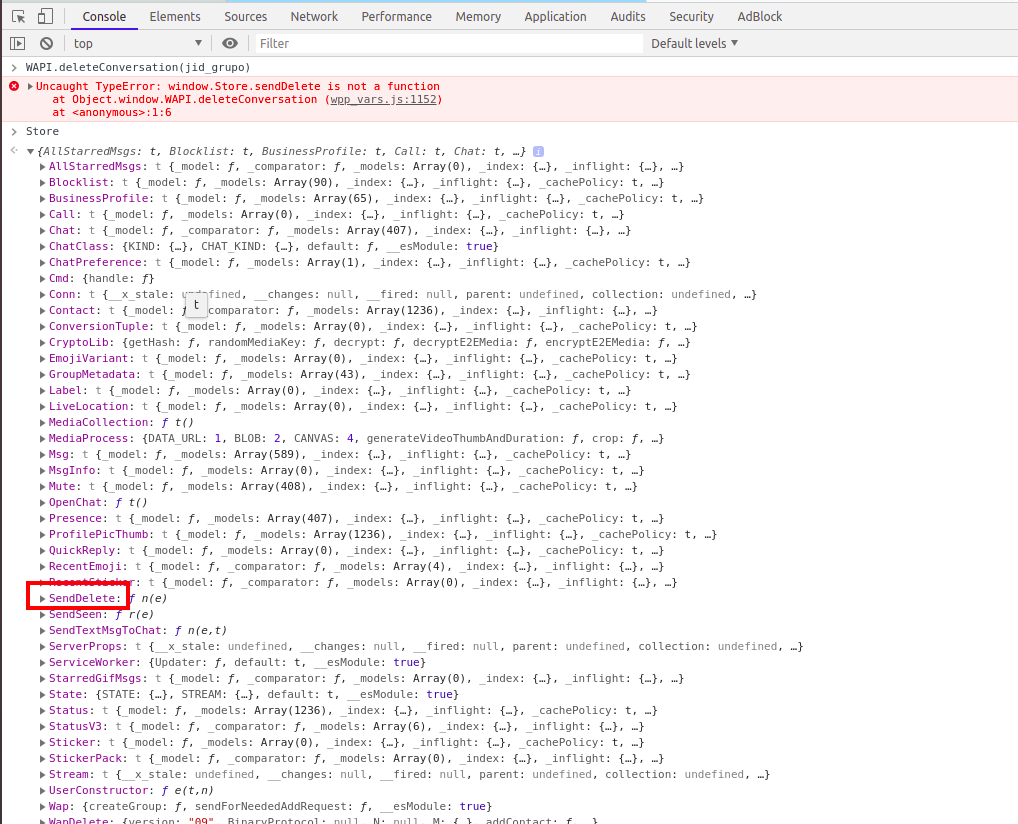Open the Default levels dropdown
The image size is (1018, 824).
coord(694,44)
